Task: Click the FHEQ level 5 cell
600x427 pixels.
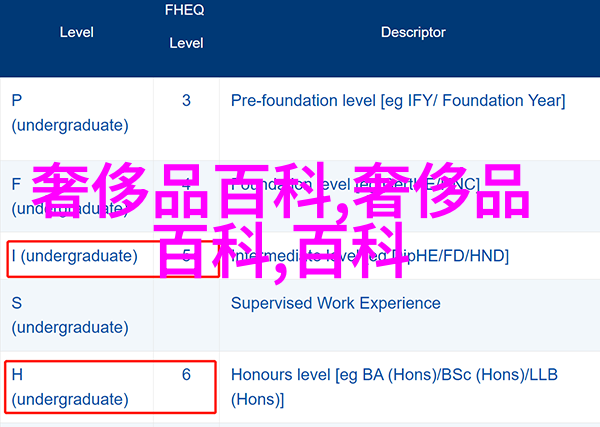Action: (x=186, y=256)
